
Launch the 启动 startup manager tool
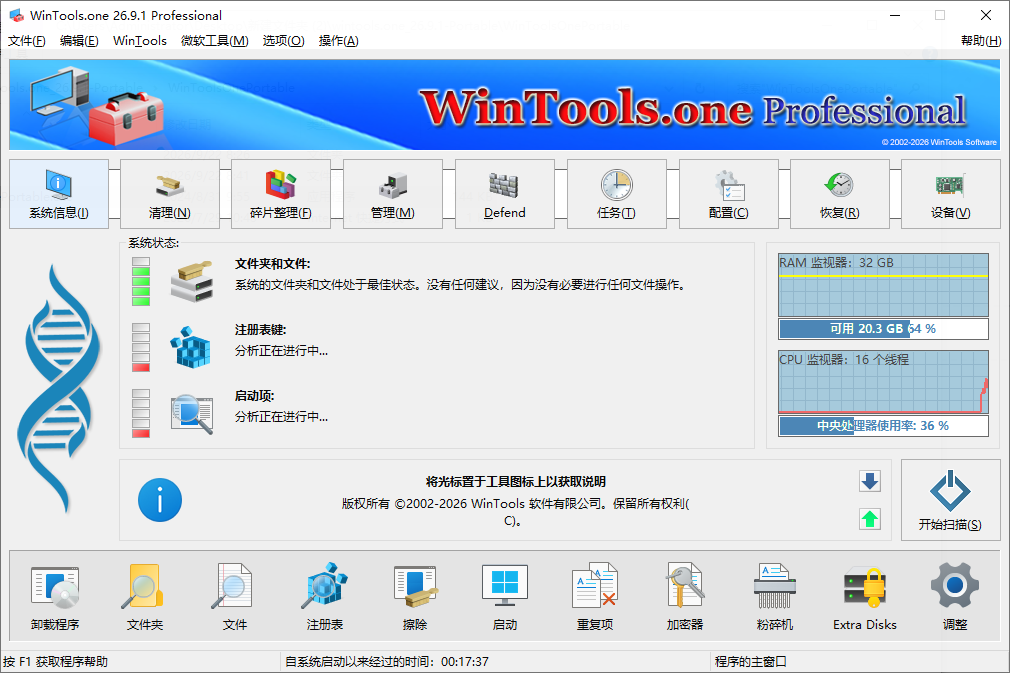[505, 596]
